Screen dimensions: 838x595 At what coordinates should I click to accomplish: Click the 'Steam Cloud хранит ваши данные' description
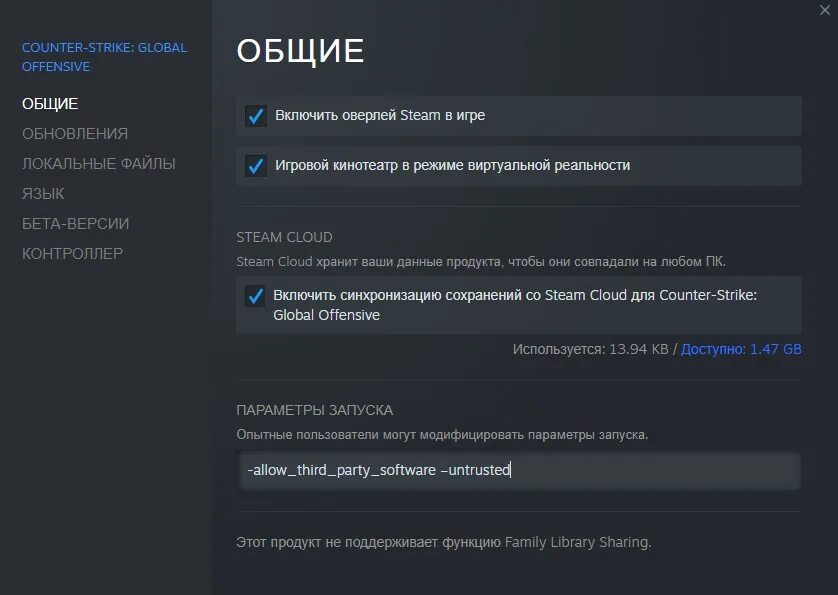(481, 262)
